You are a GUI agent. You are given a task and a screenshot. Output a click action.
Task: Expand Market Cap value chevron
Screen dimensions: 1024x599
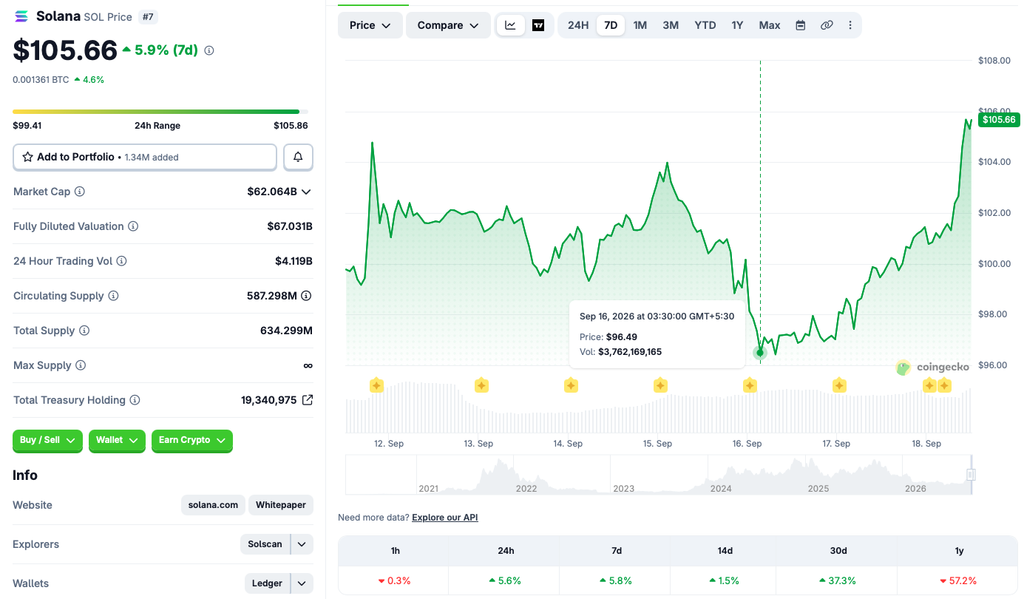coord(306,191)
